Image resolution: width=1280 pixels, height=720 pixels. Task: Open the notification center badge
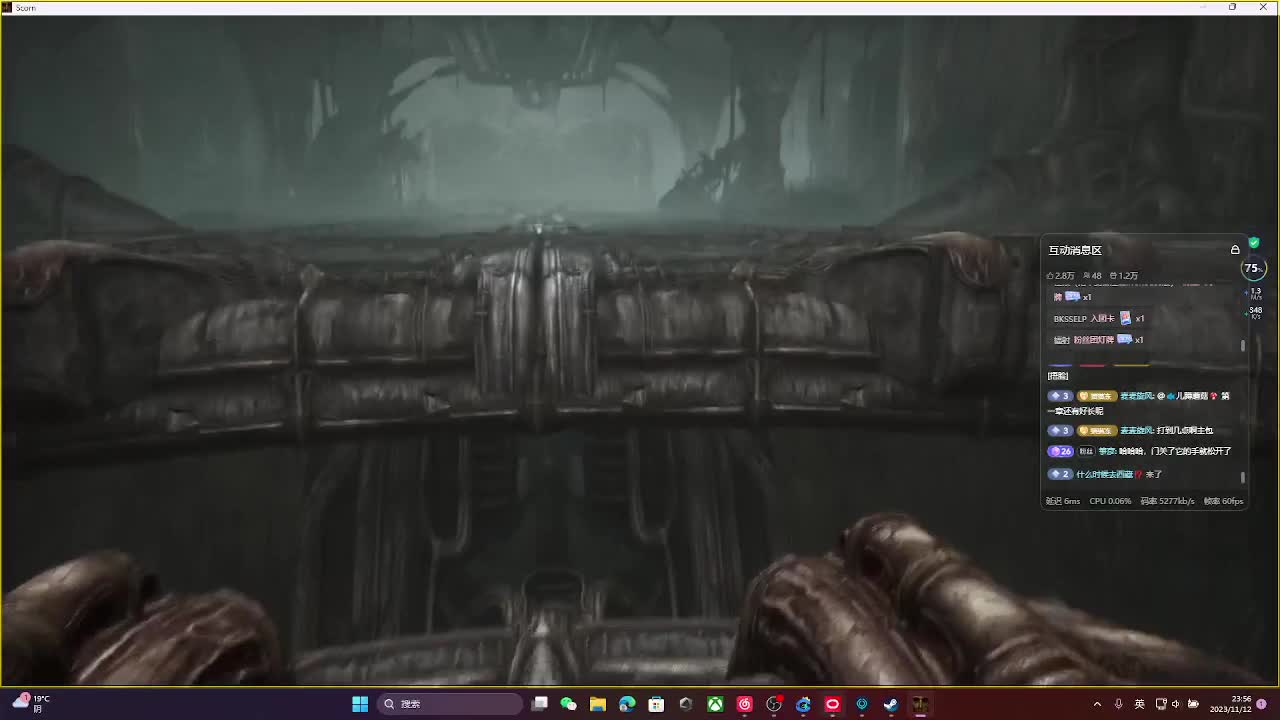point(1262,704)
